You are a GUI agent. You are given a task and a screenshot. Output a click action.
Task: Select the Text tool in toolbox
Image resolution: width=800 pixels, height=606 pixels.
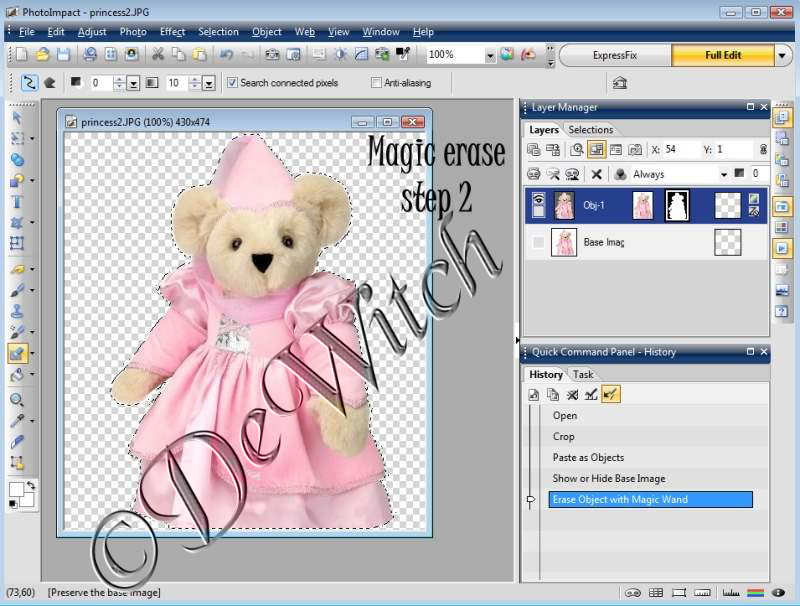pyautogui.click(x=17, y=201)
